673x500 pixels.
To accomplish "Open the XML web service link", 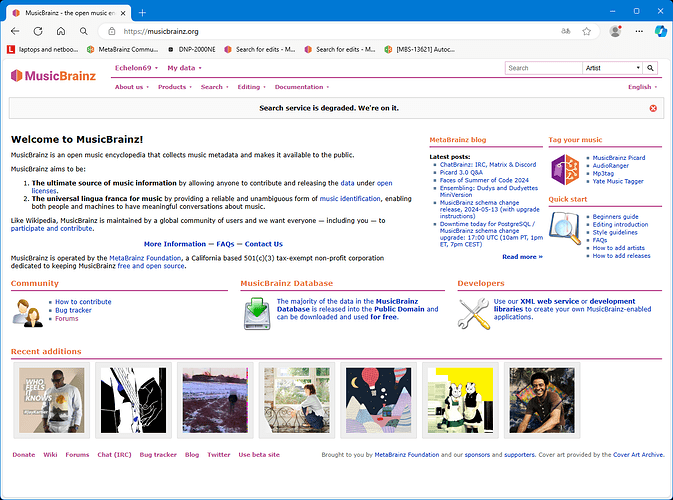I will [x=549, y=301].
